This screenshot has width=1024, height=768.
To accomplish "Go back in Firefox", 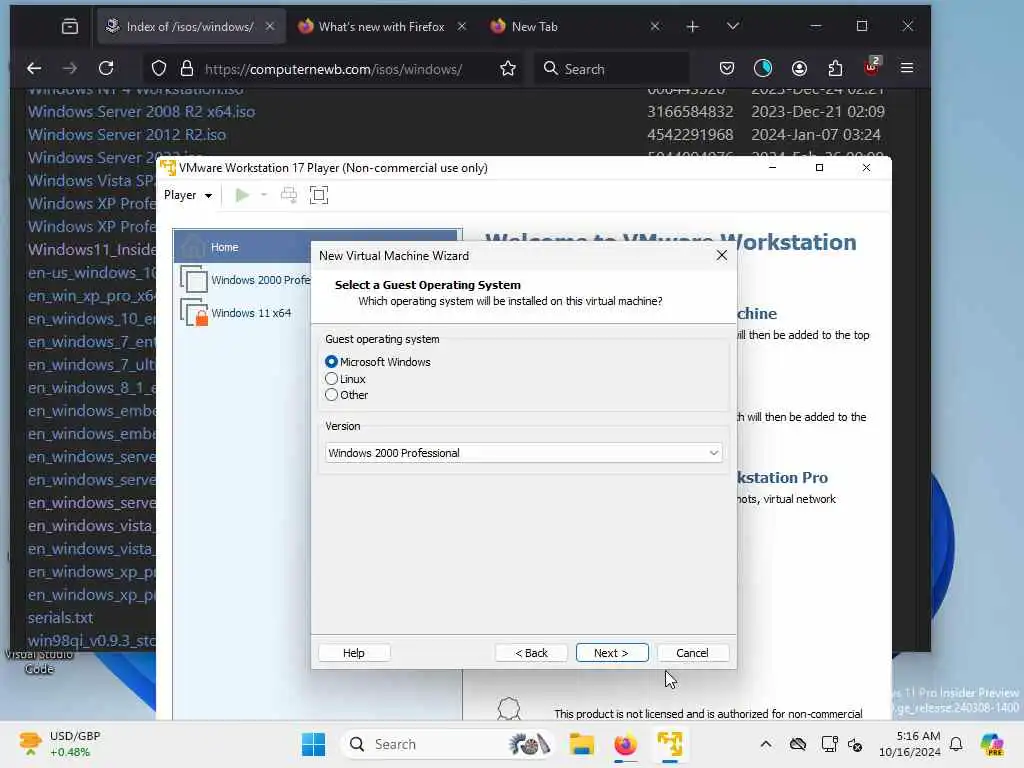I will click(34, 69).
